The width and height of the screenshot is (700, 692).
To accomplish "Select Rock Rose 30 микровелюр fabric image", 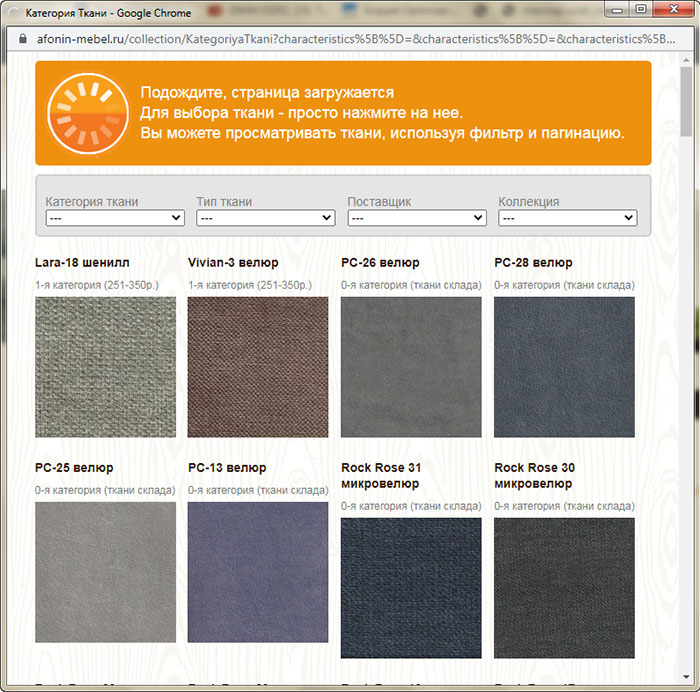I will [x=564, y=588].
